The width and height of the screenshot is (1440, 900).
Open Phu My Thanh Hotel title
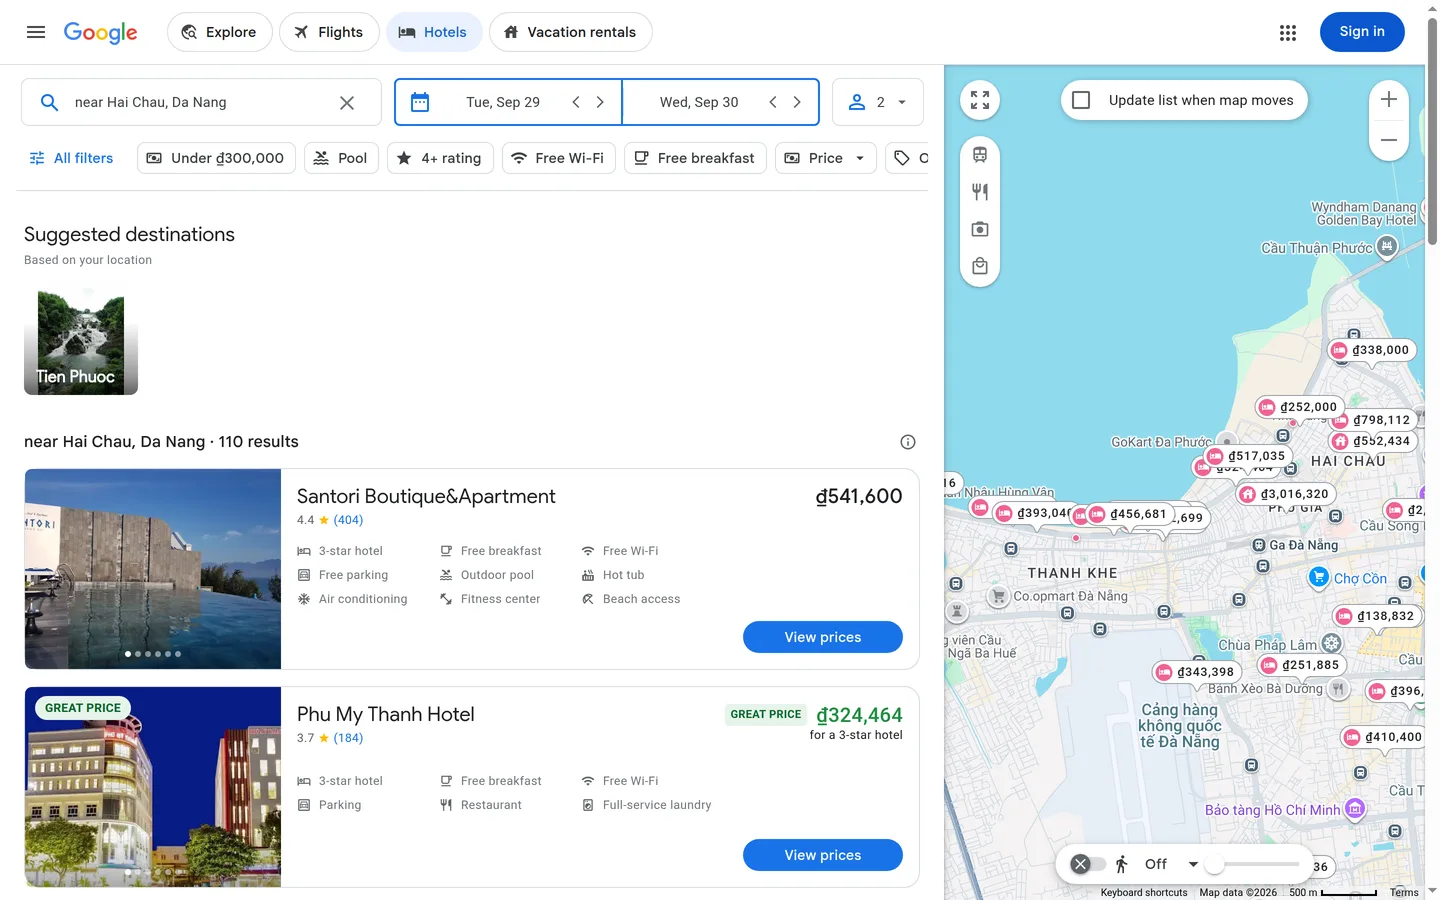386,714
